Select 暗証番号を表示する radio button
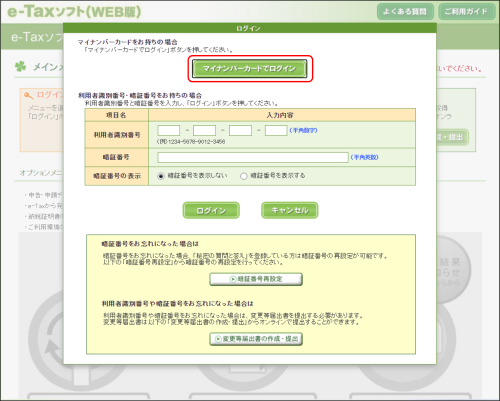Image resolution: width=500 pixels, height=401 pixels. coord(244,176)
